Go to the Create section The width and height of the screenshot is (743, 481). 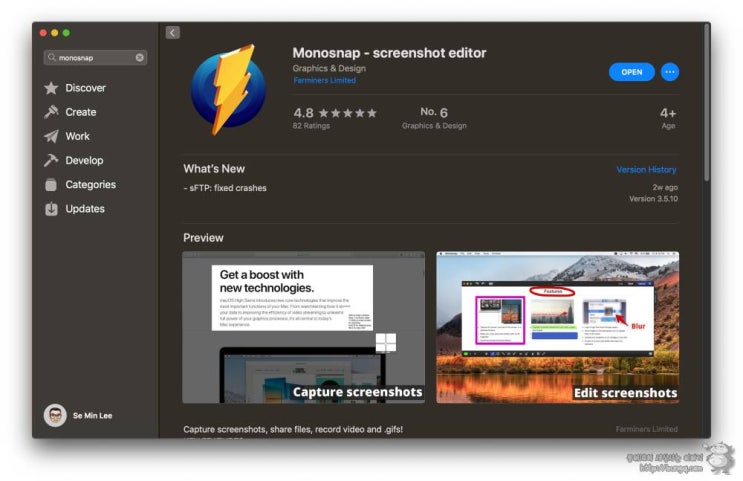pyautogui.click(x=79, y=112)
